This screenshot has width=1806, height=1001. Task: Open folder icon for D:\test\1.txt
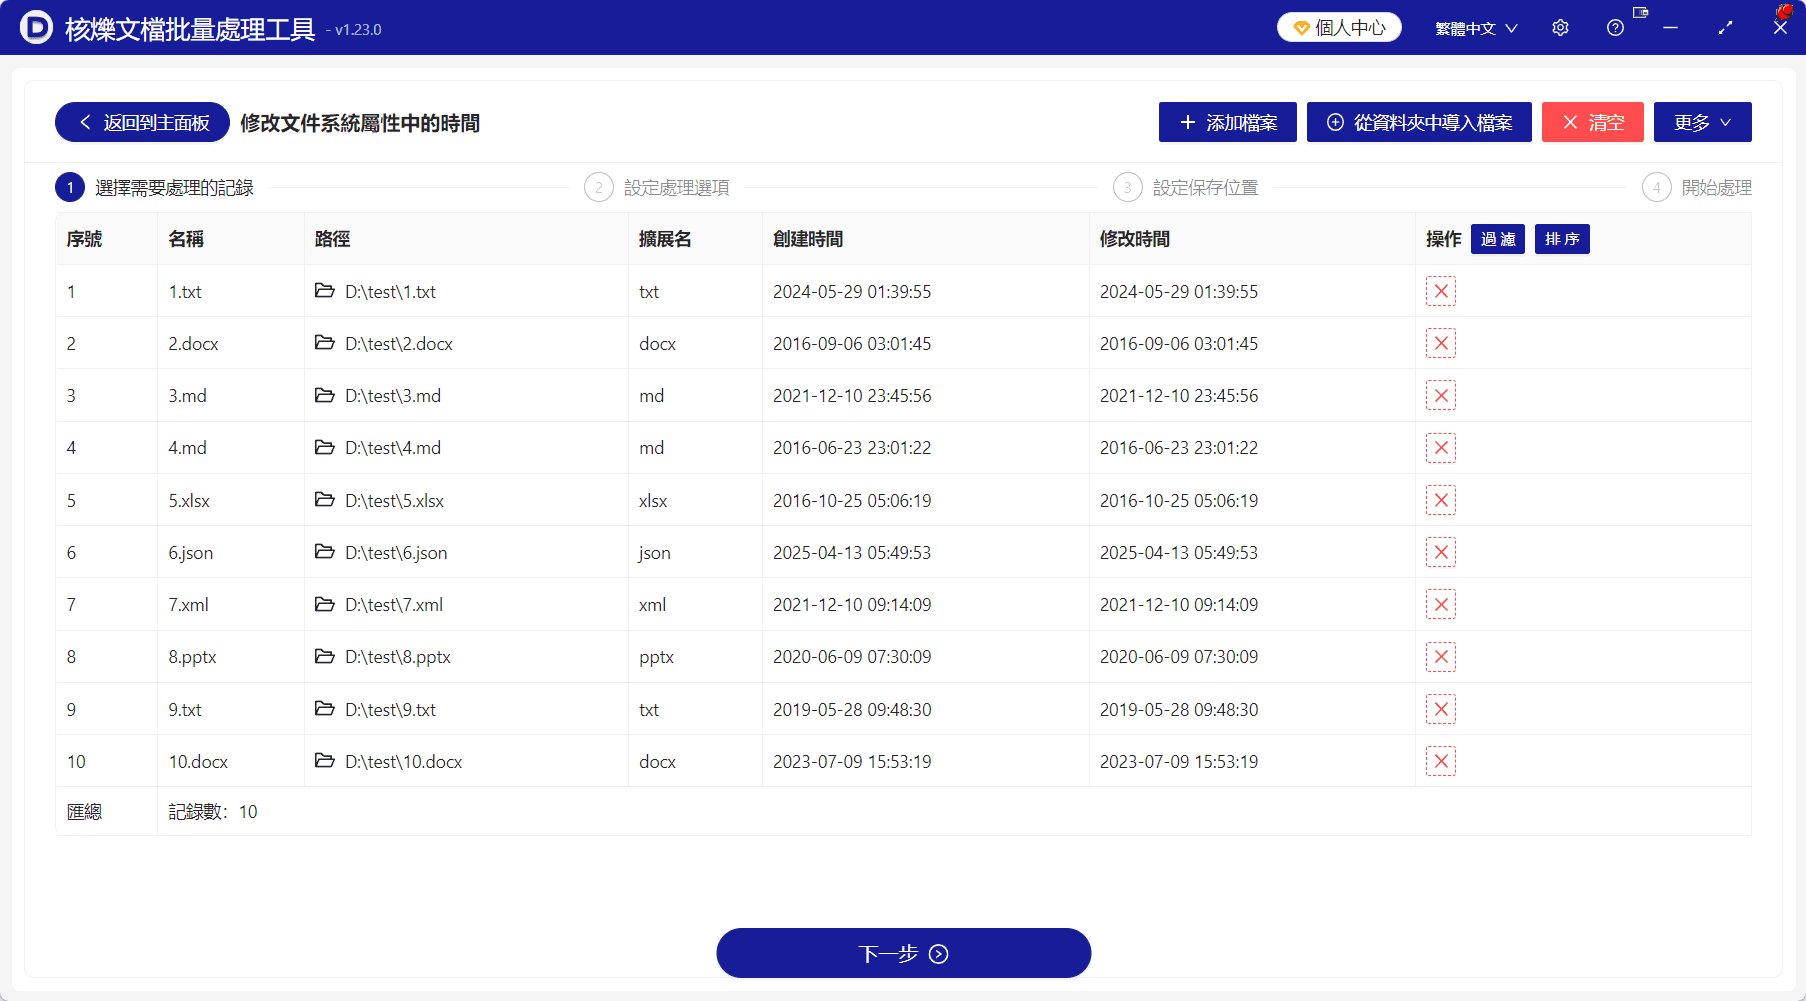tap(324, 291)
